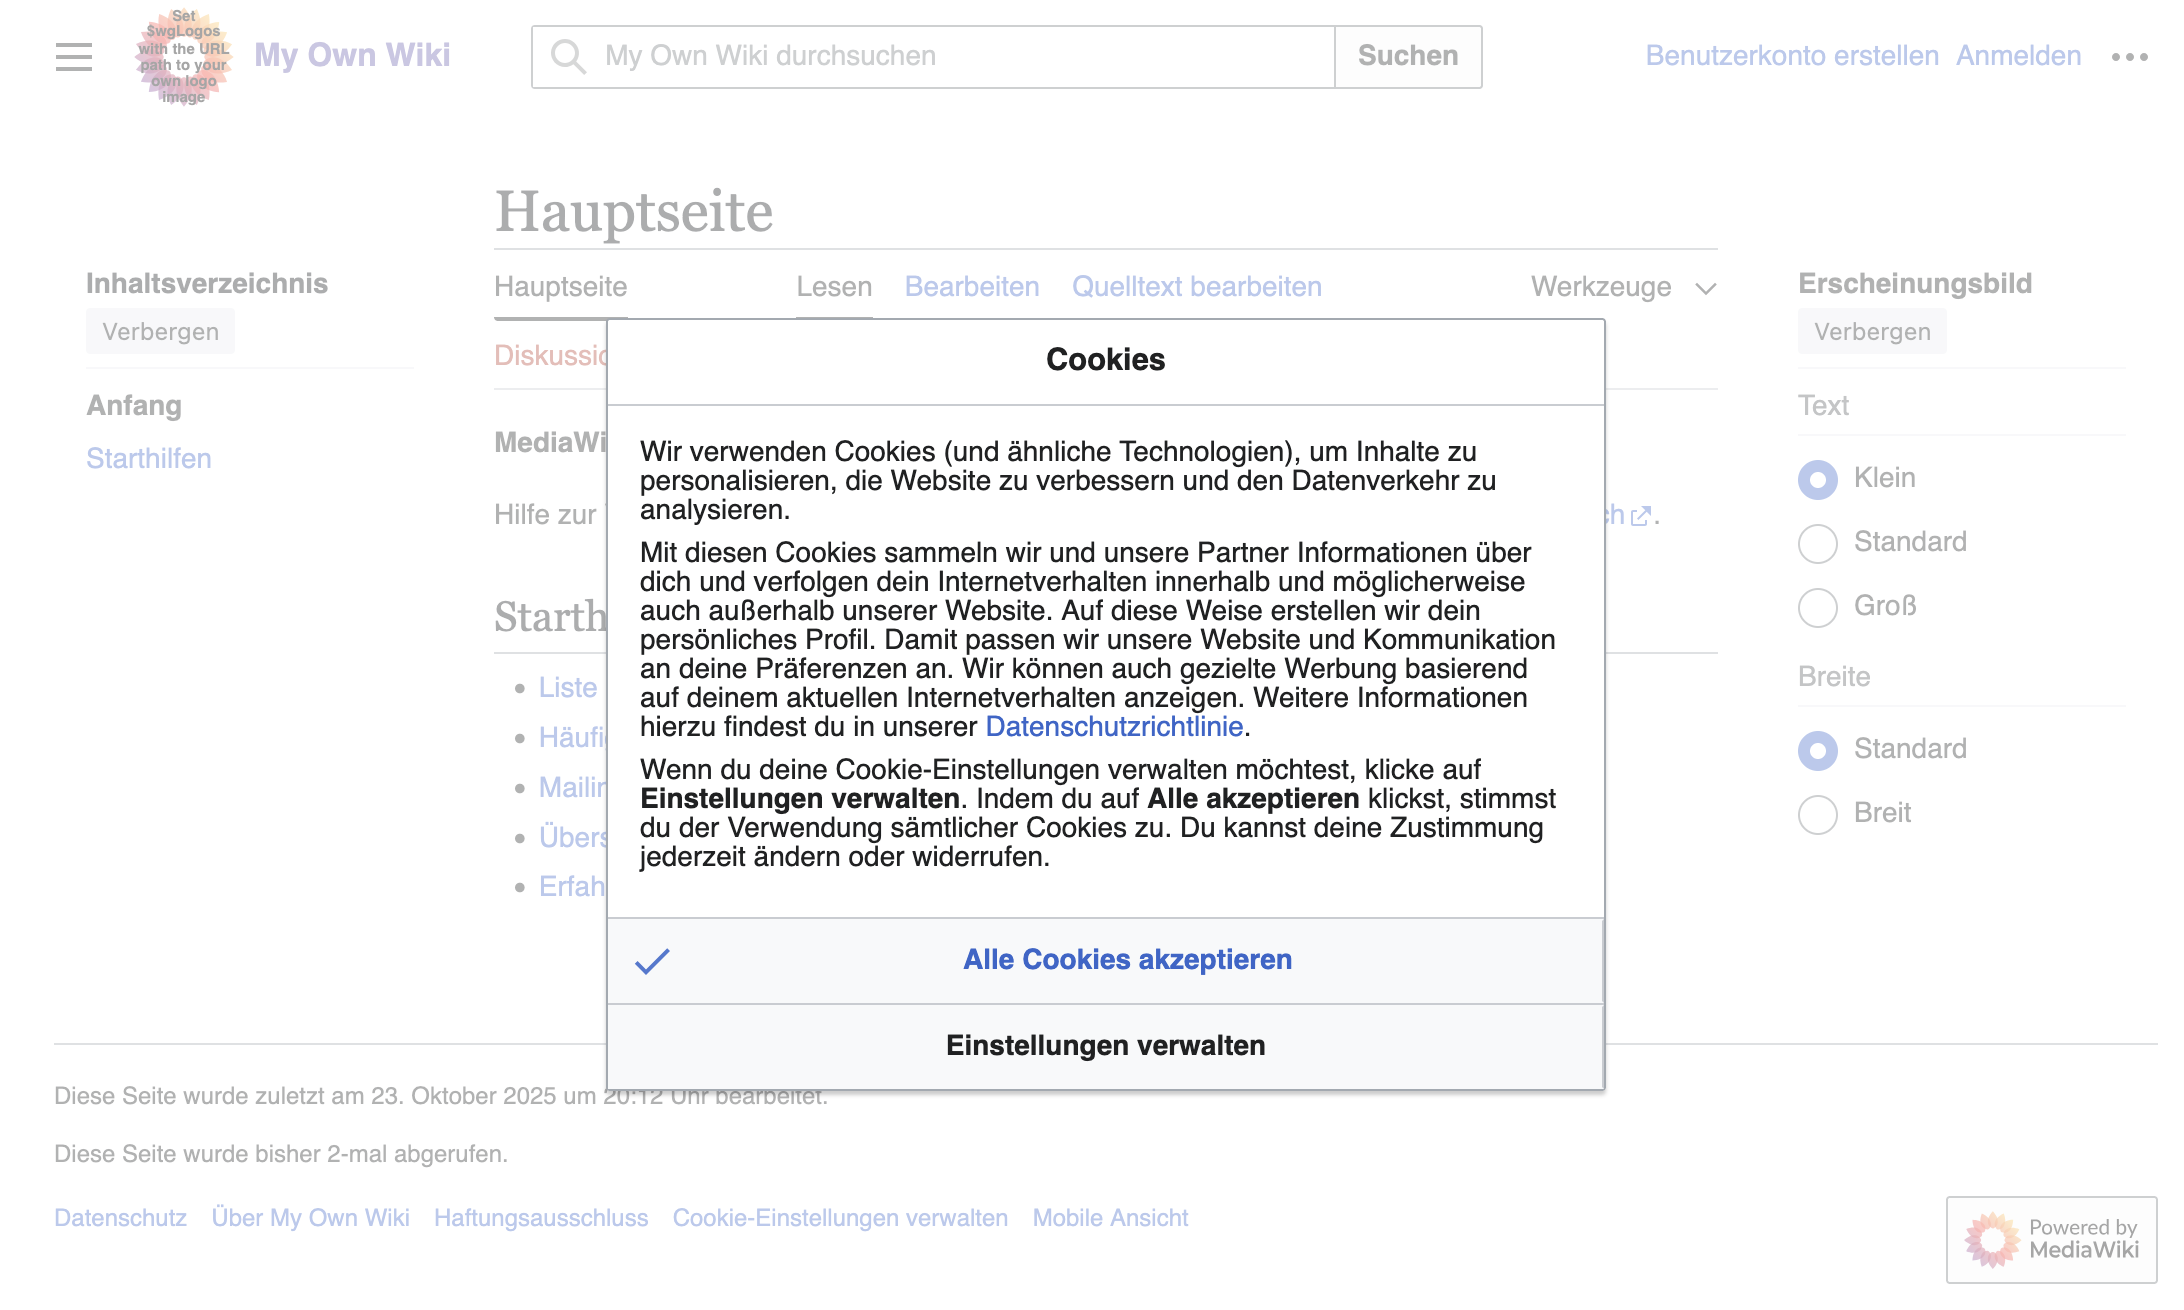Open the Quelltext bearbeiten tab

point(1196,287)
